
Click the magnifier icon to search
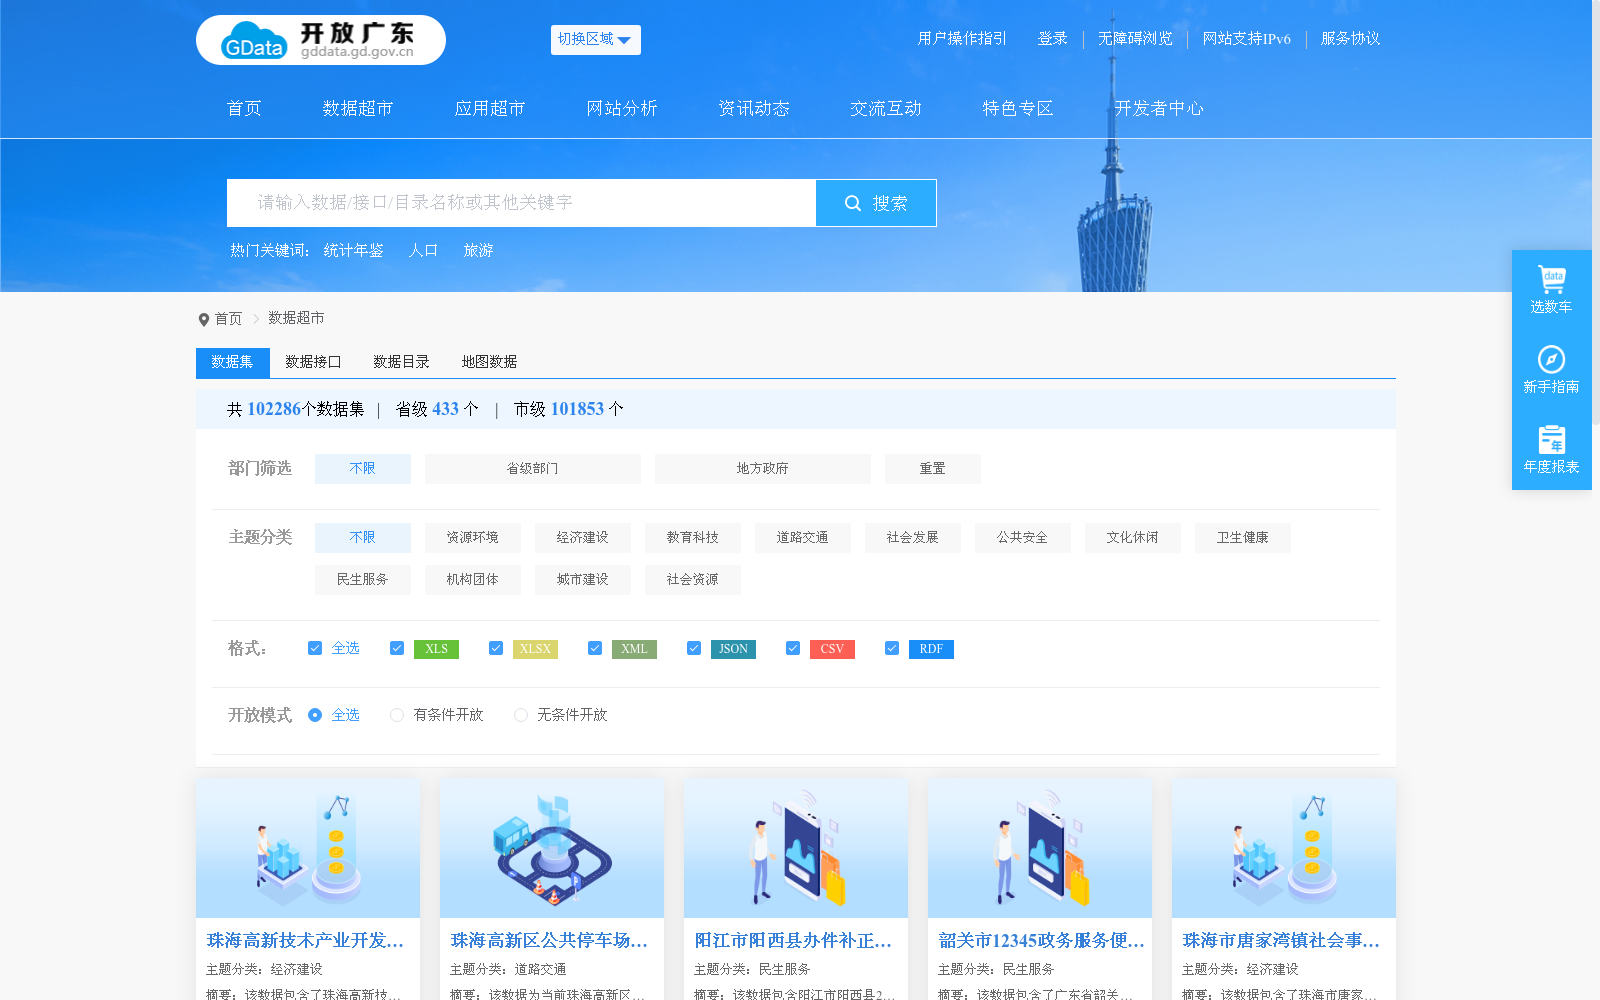(853, 202)
